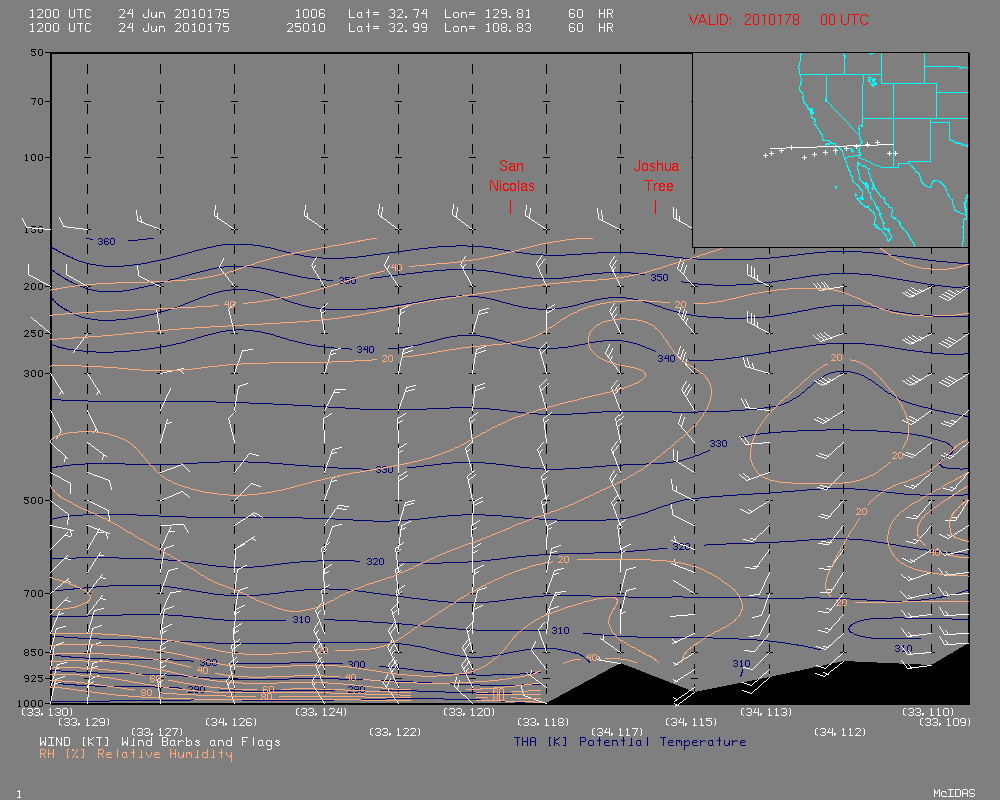Click the 925 pressure level axis label
Screen dimensions: 1000x800
(x=33, y=678)
